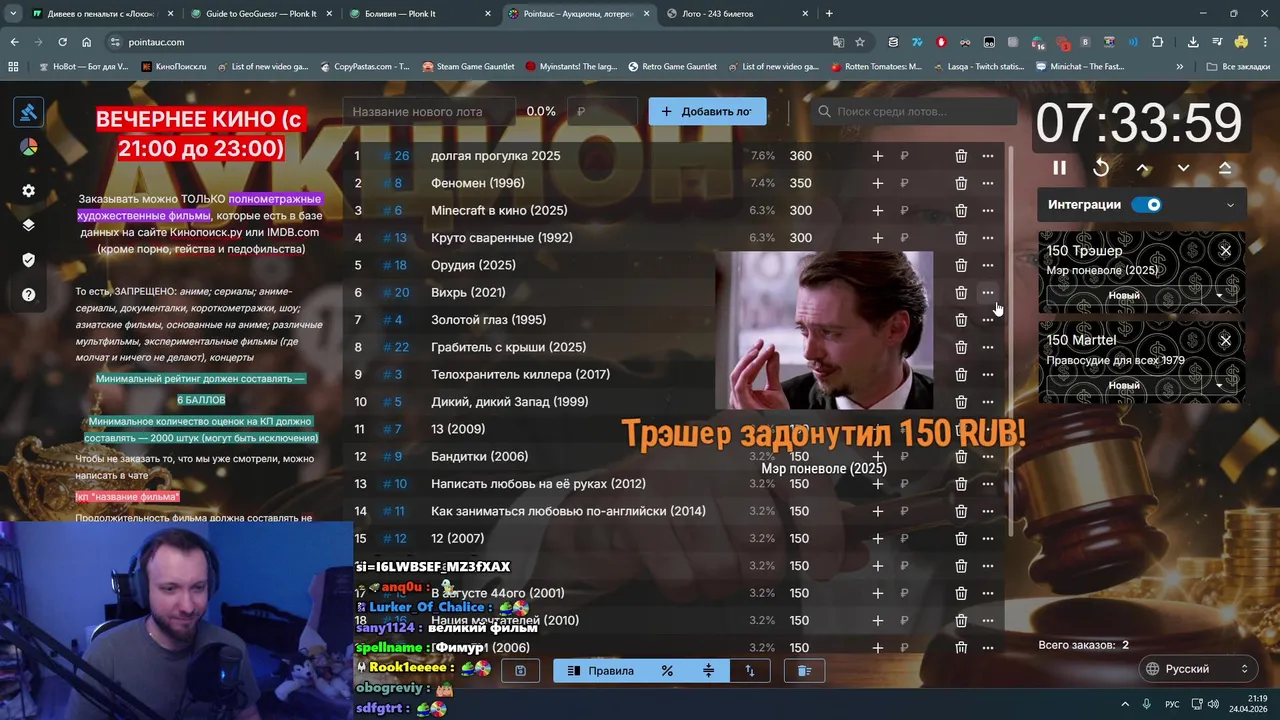
Task: Open a new browser tab
Action: tap(829, 14)
